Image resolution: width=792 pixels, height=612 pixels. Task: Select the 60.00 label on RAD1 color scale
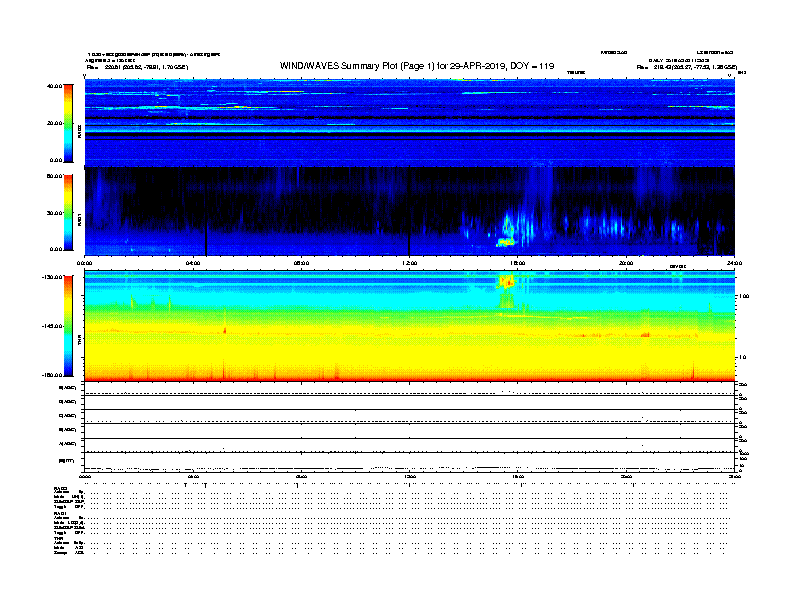click(54, 176)
